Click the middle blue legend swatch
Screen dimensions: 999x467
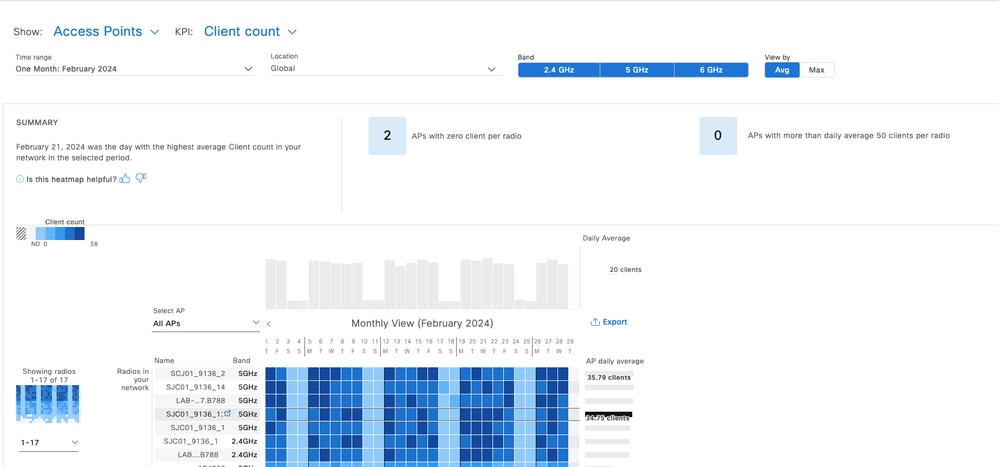60,233
